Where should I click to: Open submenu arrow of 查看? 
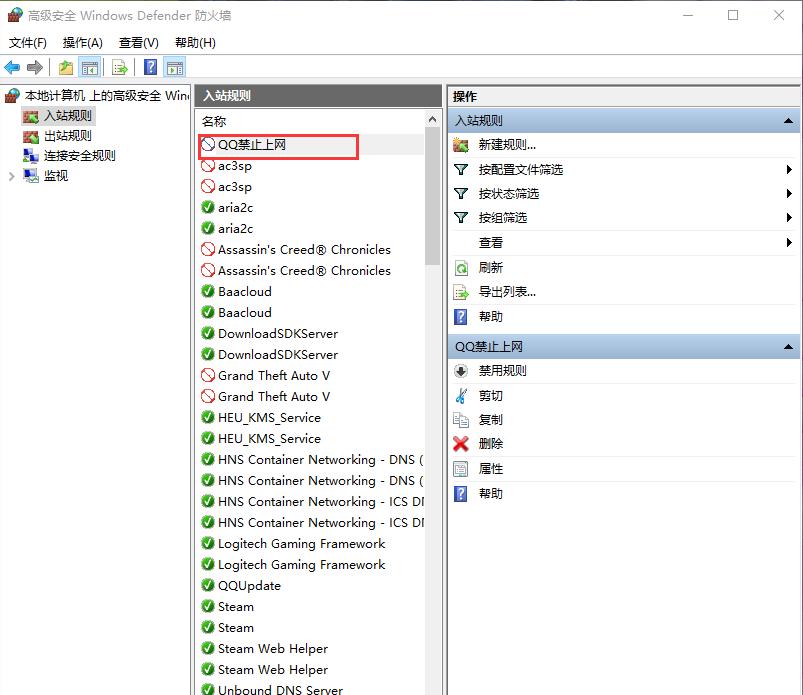click(x=789, y=242)
